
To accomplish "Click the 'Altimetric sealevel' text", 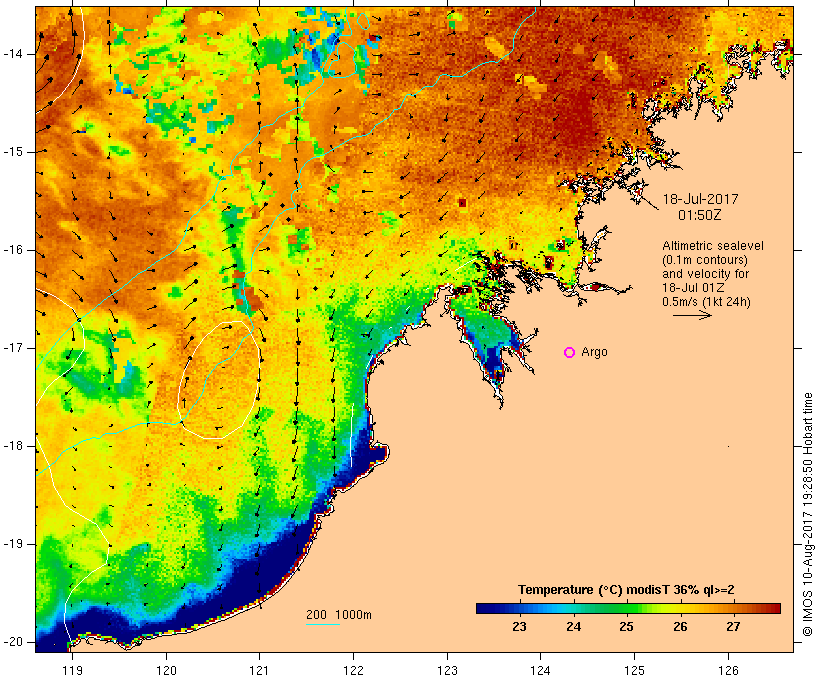I will point(713,246).
